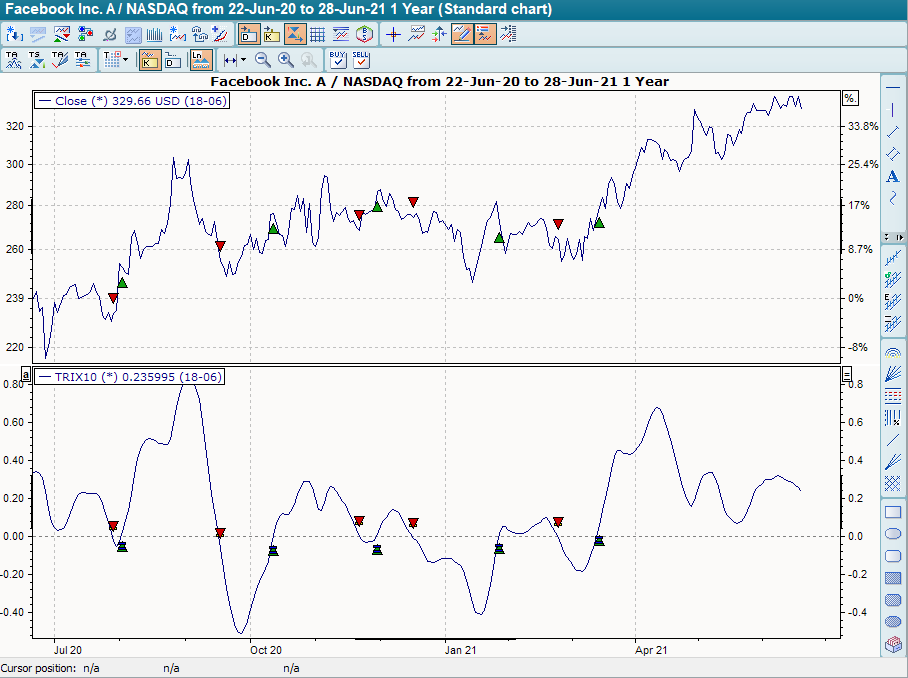
Task: Click the first TA indicator icon
Action: (14, 60)
